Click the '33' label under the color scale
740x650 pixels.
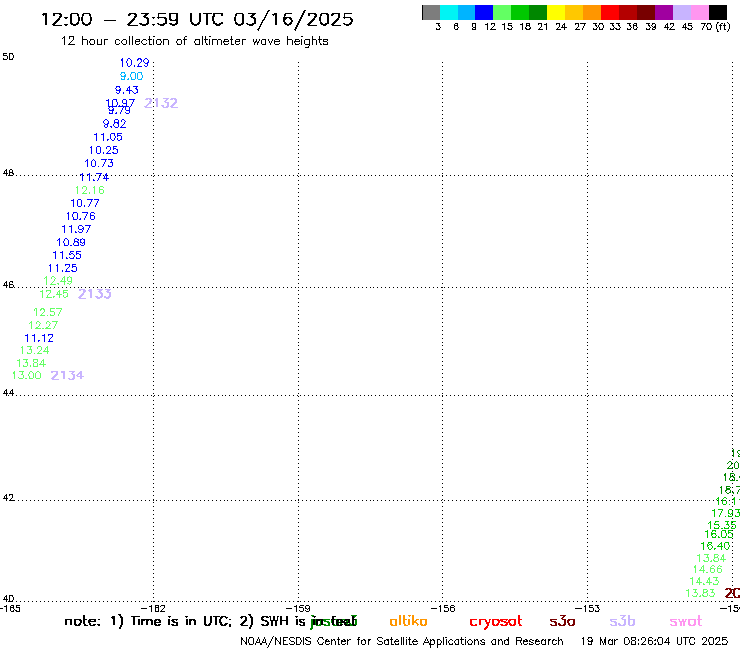[x=615, y=27]
